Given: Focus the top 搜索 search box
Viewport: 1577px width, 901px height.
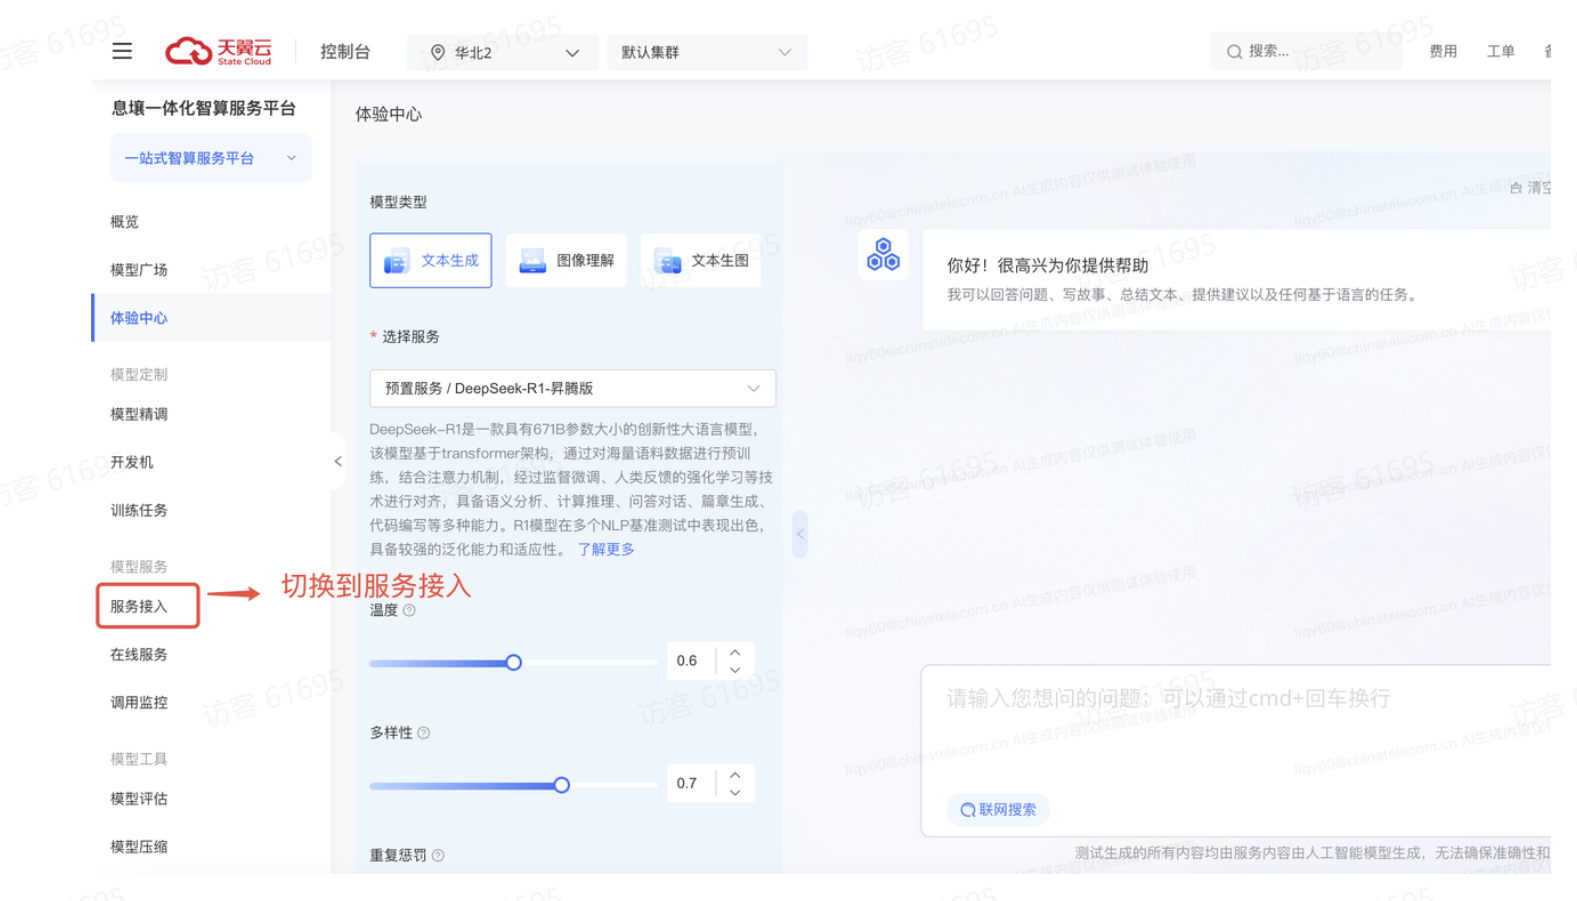Looking at the screenshot, I should point(1306,51).
